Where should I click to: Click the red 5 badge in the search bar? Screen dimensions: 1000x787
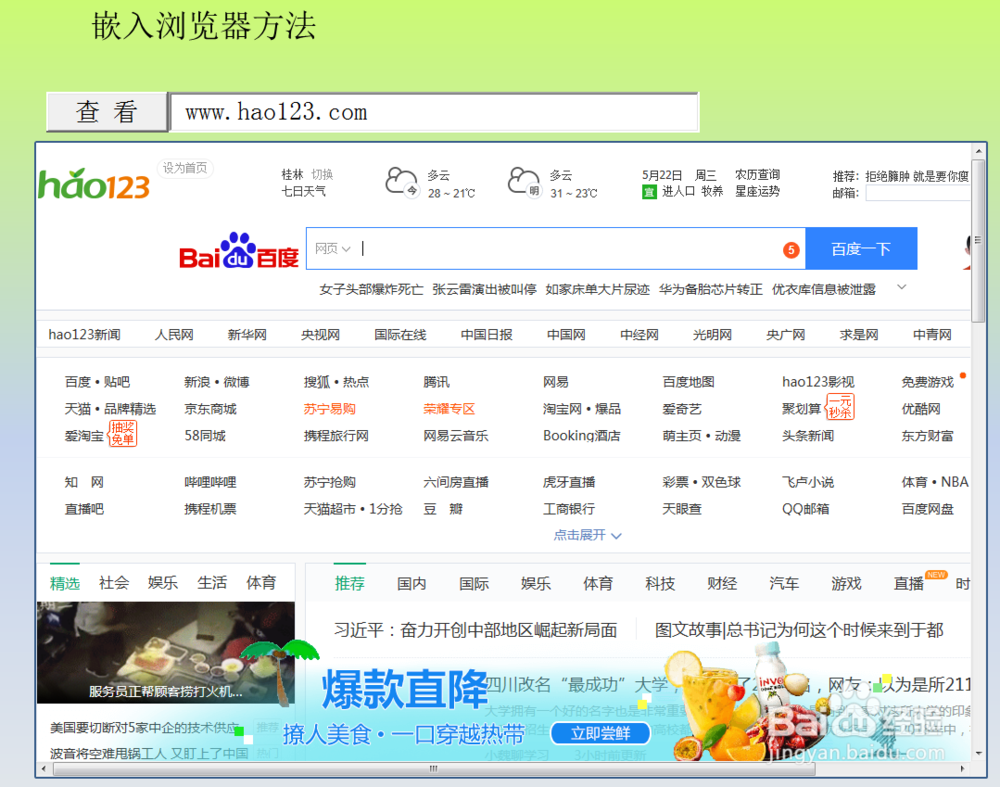(789, 250)
